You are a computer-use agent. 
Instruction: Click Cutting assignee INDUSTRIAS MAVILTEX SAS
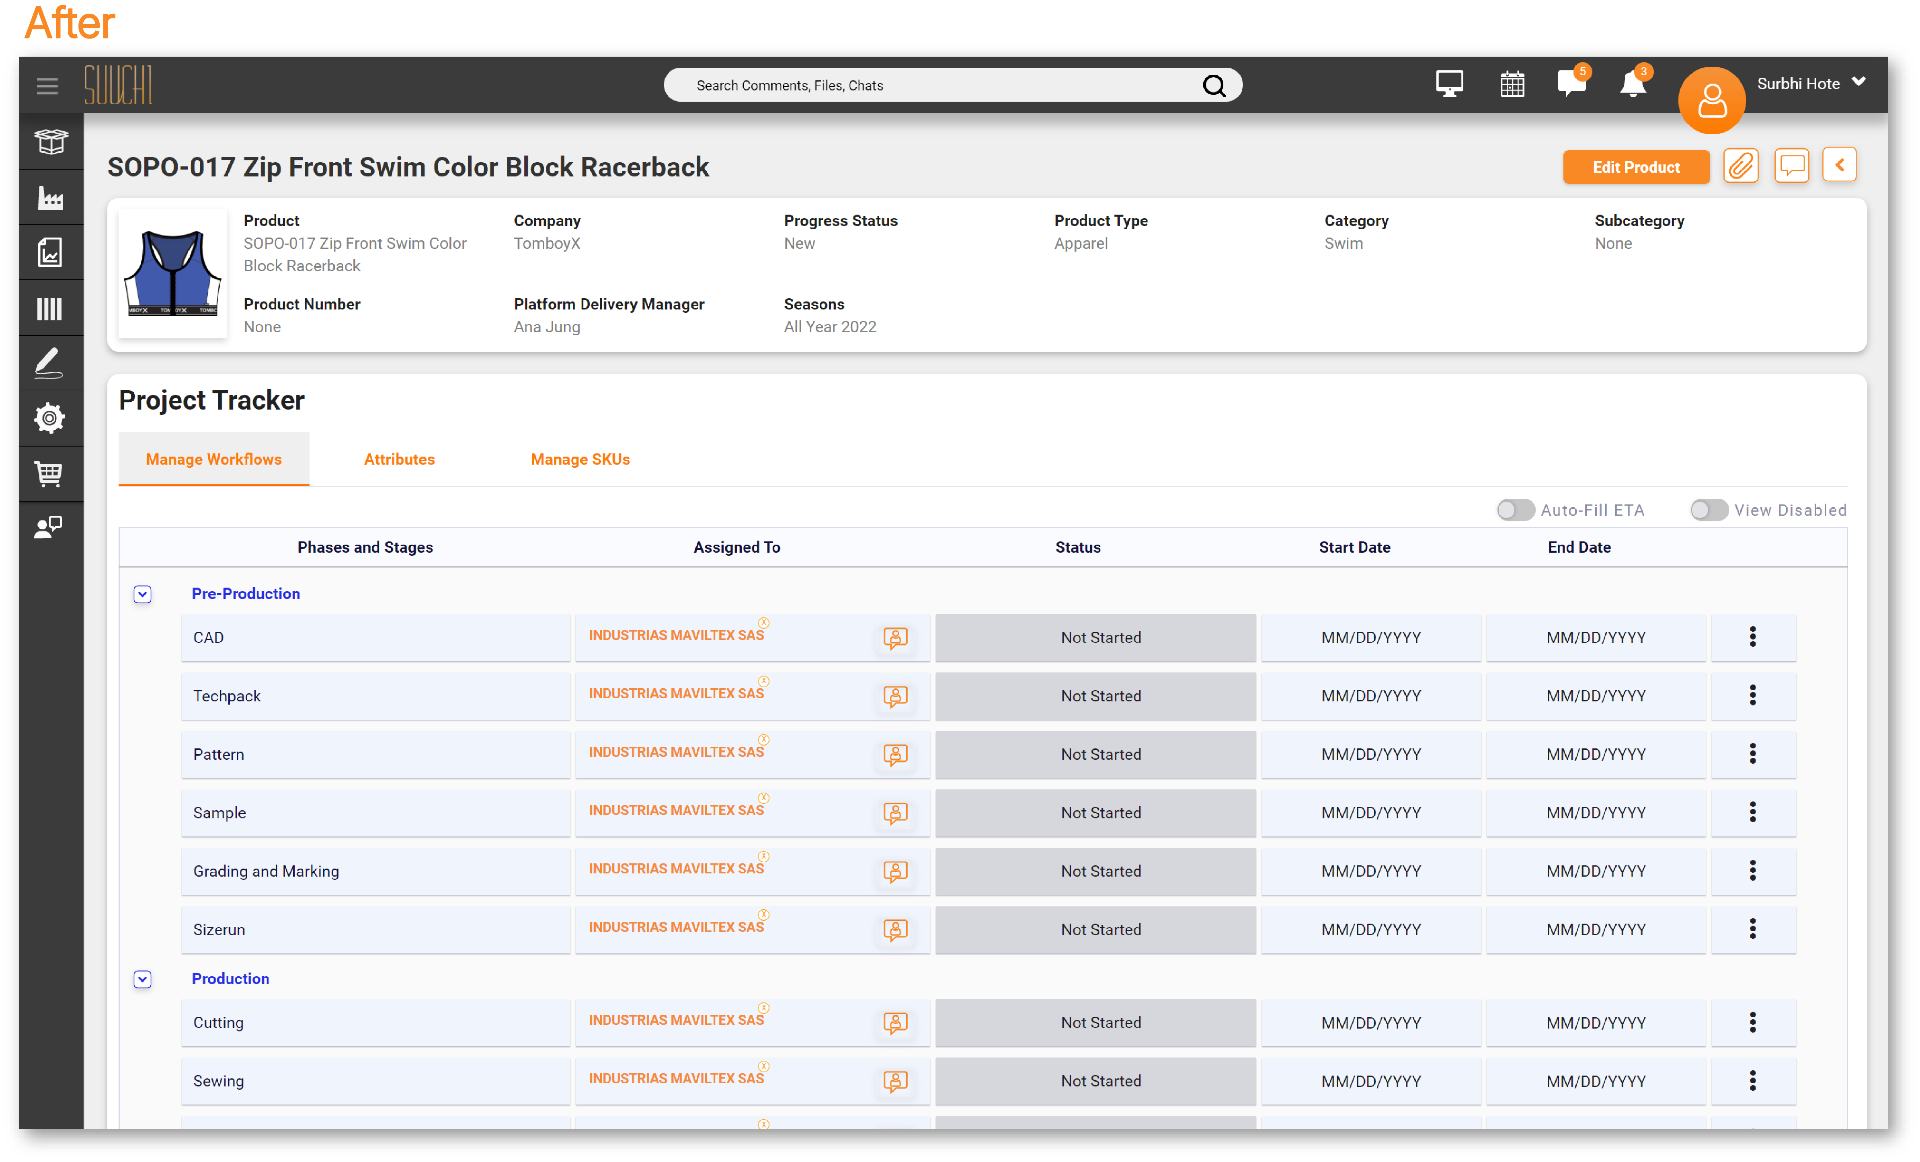(x=676, y=1020)
